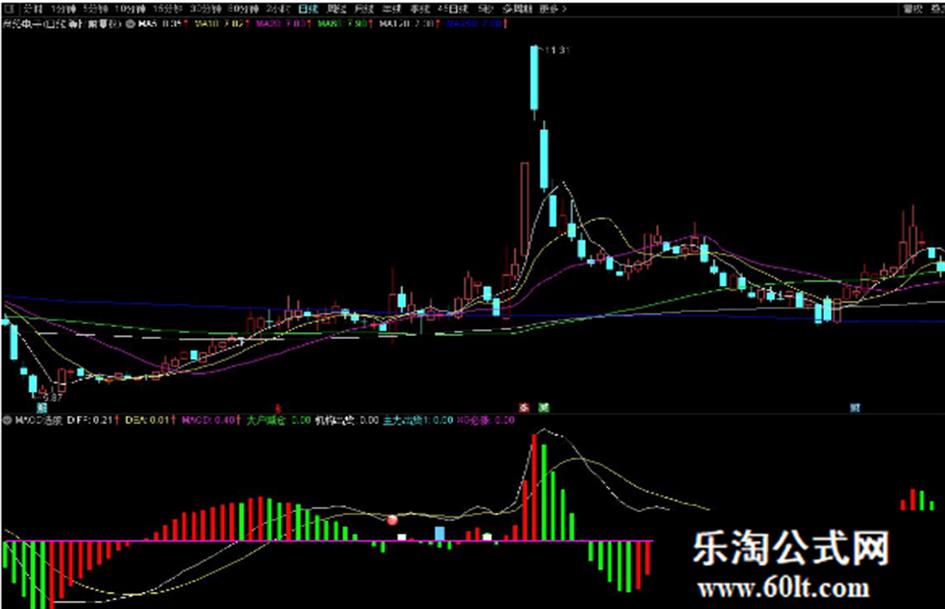Select the 2小时 period tab
Screen dimensions: 945x609
[278, 9]
